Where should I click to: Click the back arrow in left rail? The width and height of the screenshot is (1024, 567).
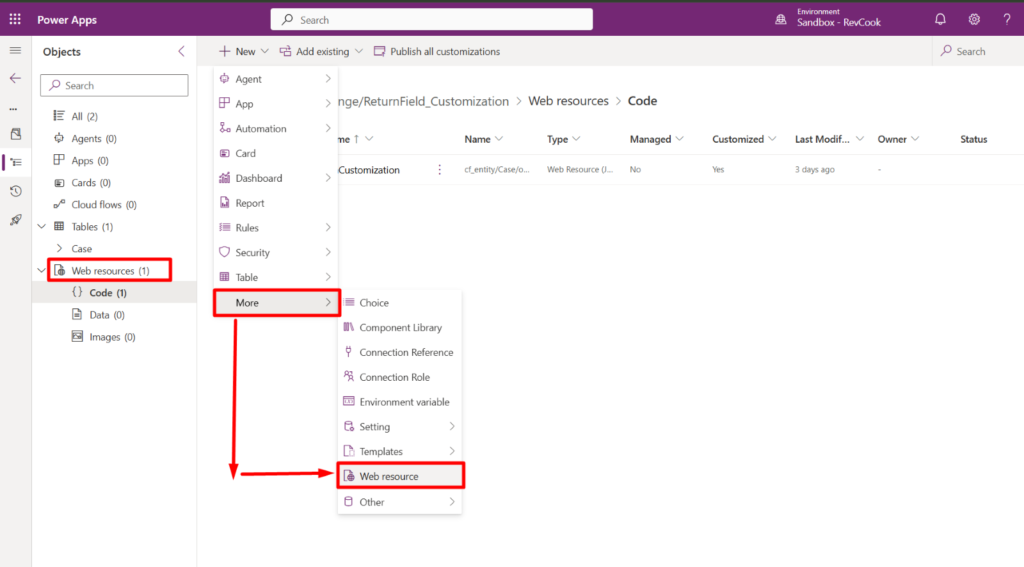(15, 78)
